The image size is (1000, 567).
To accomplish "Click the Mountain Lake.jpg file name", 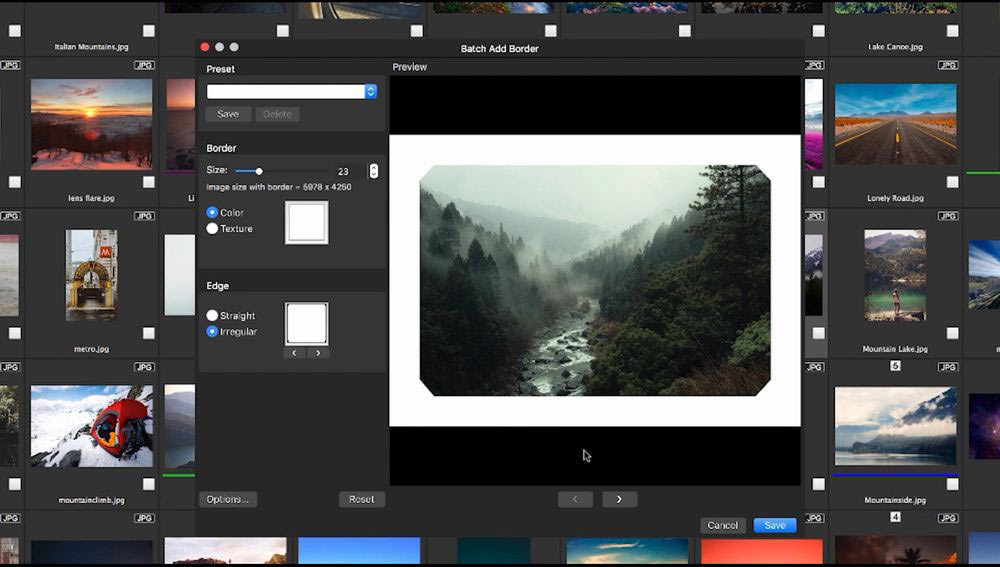I will click(895, 350).
